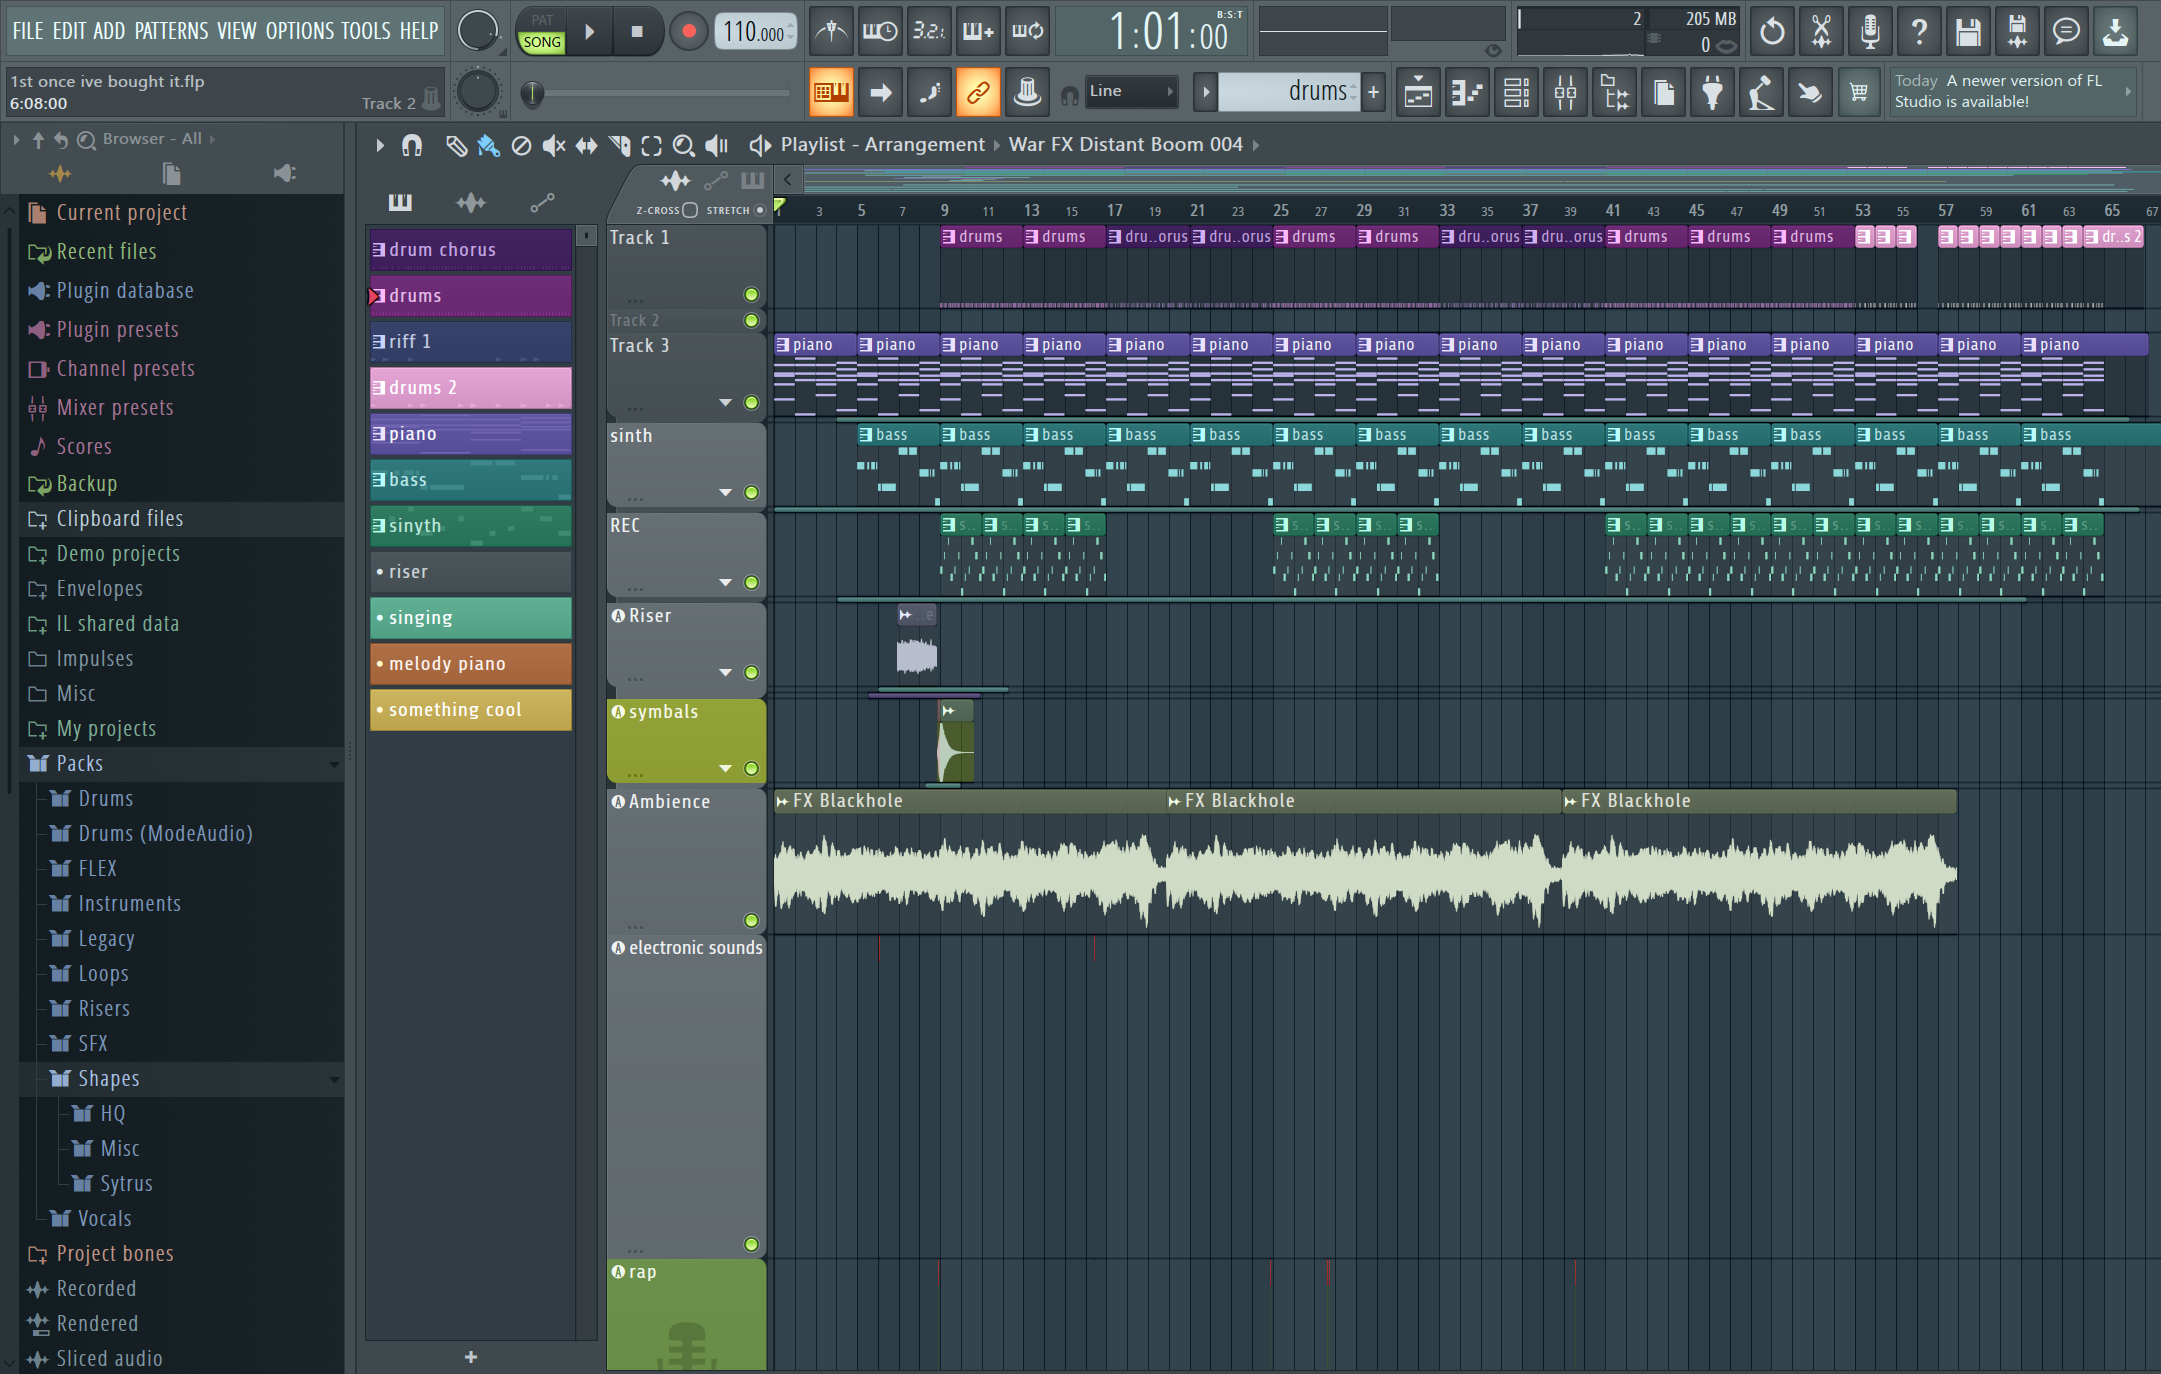Expand the symbals track dropdown arrow

tap(726, 768)
